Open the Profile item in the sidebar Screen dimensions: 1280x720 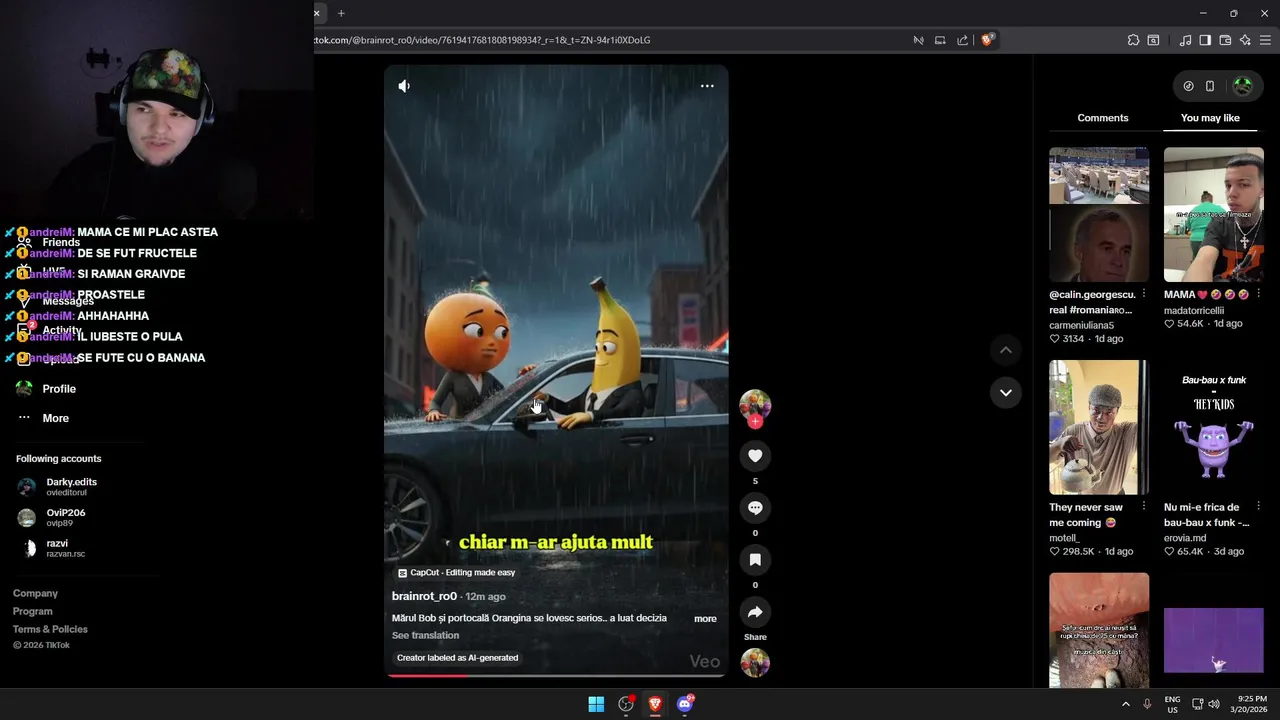click(x=59, y=389)
